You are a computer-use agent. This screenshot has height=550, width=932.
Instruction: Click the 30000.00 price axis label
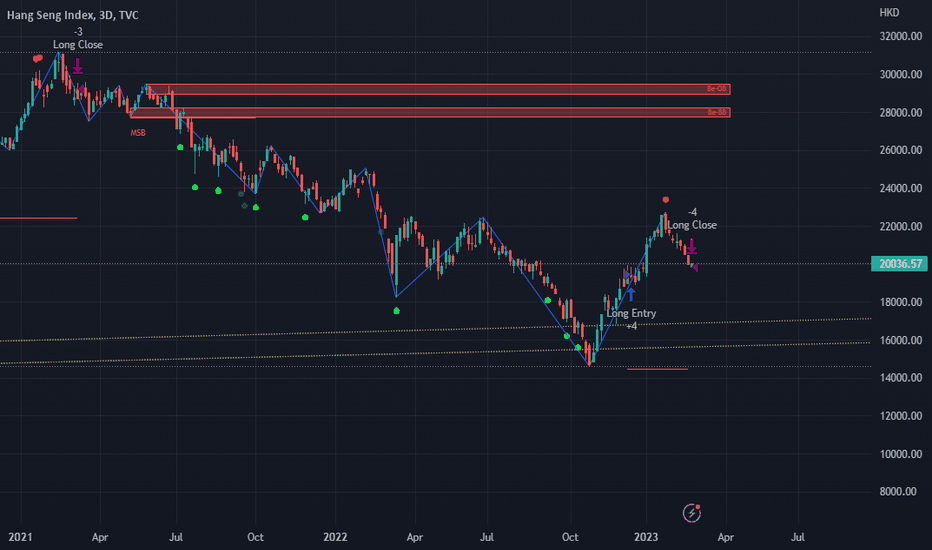[x=900, y=74]
